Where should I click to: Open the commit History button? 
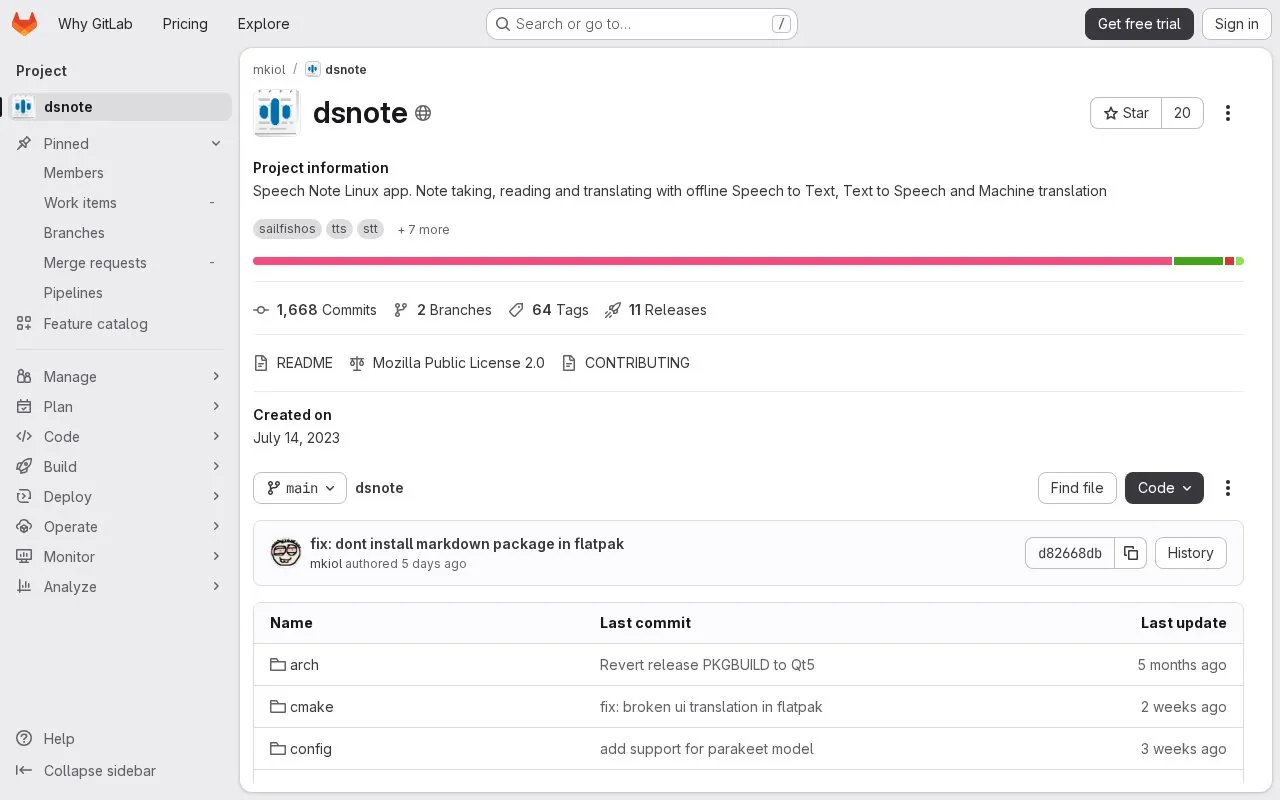(x=1190, y=553)
